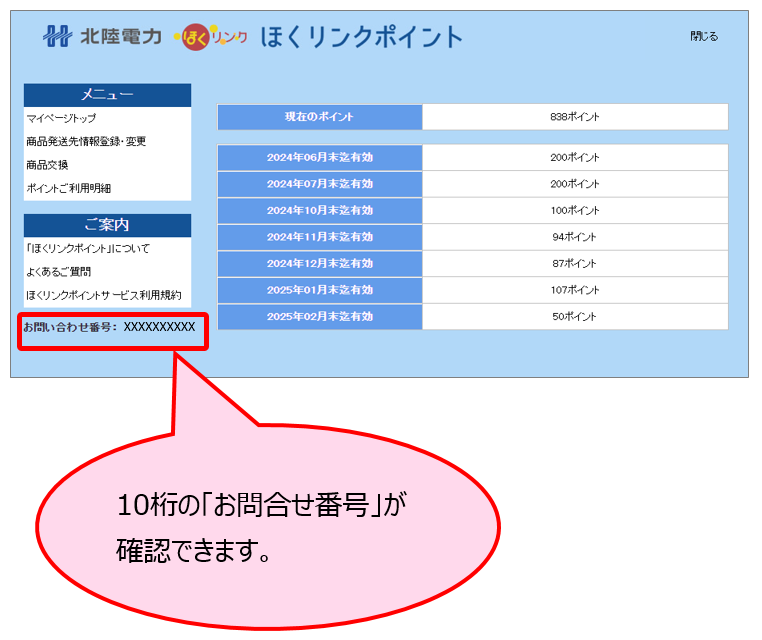Open よくあるご質問 link
The image size is (762, 640).
[x=58, y=272]
